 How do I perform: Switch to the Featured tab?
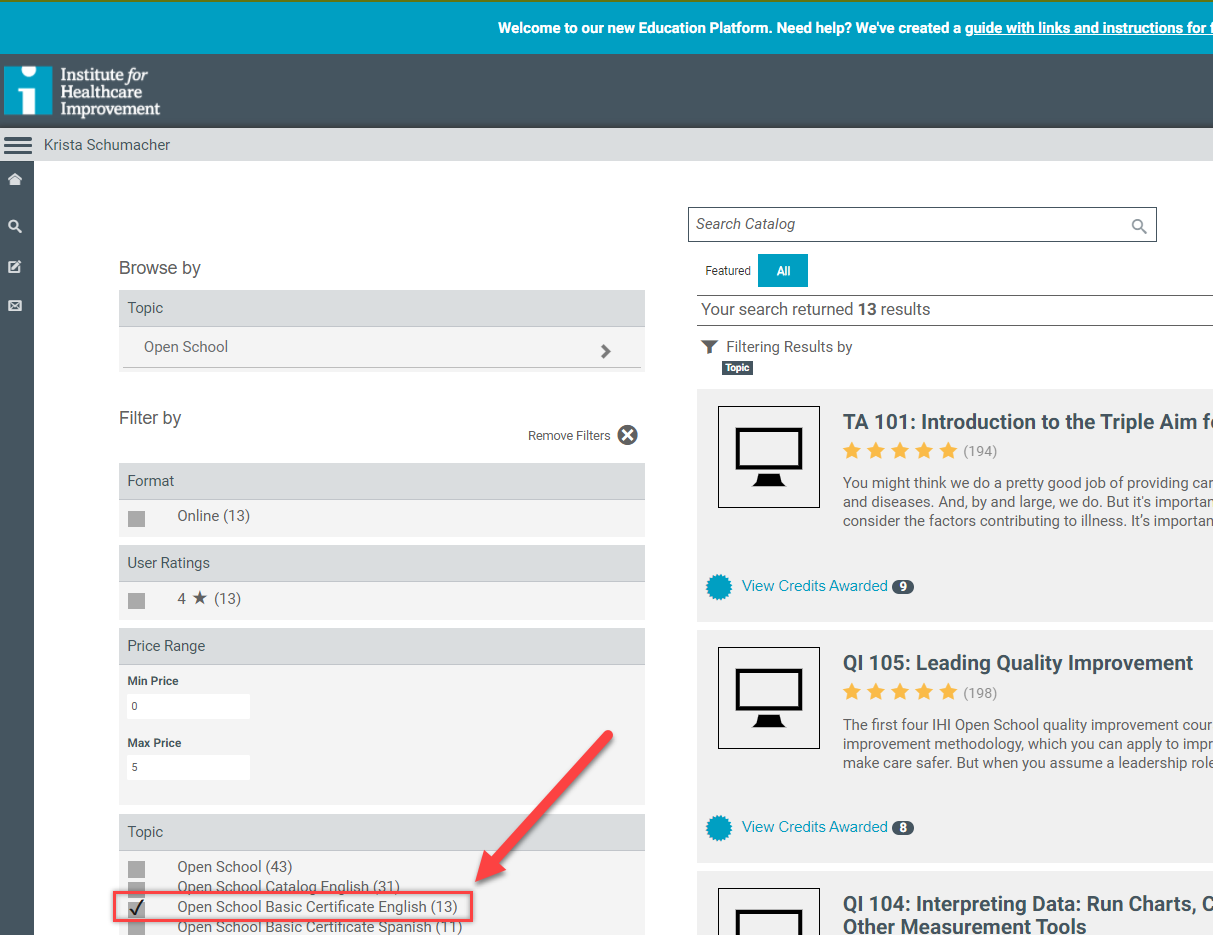click(727, 271)
